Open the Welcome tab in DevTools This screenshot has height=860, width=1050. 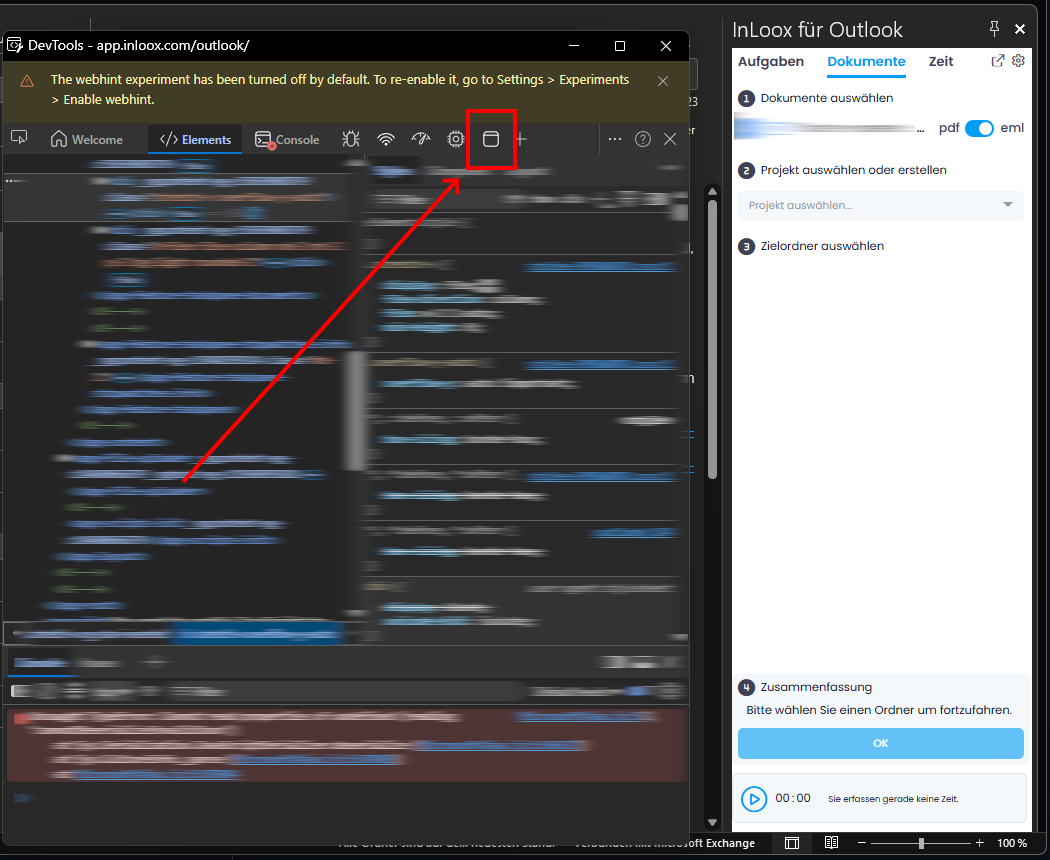pyautogui.click(x=87, y=139)
